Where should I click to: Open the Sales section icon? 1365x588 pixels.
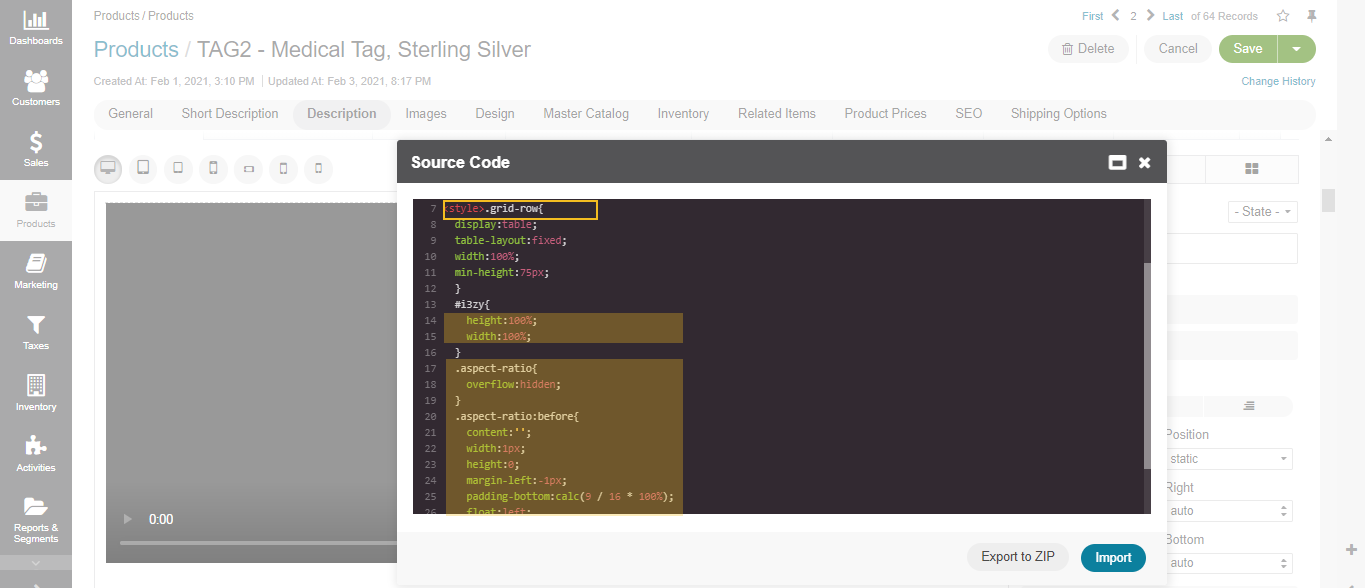pos(35,148)
